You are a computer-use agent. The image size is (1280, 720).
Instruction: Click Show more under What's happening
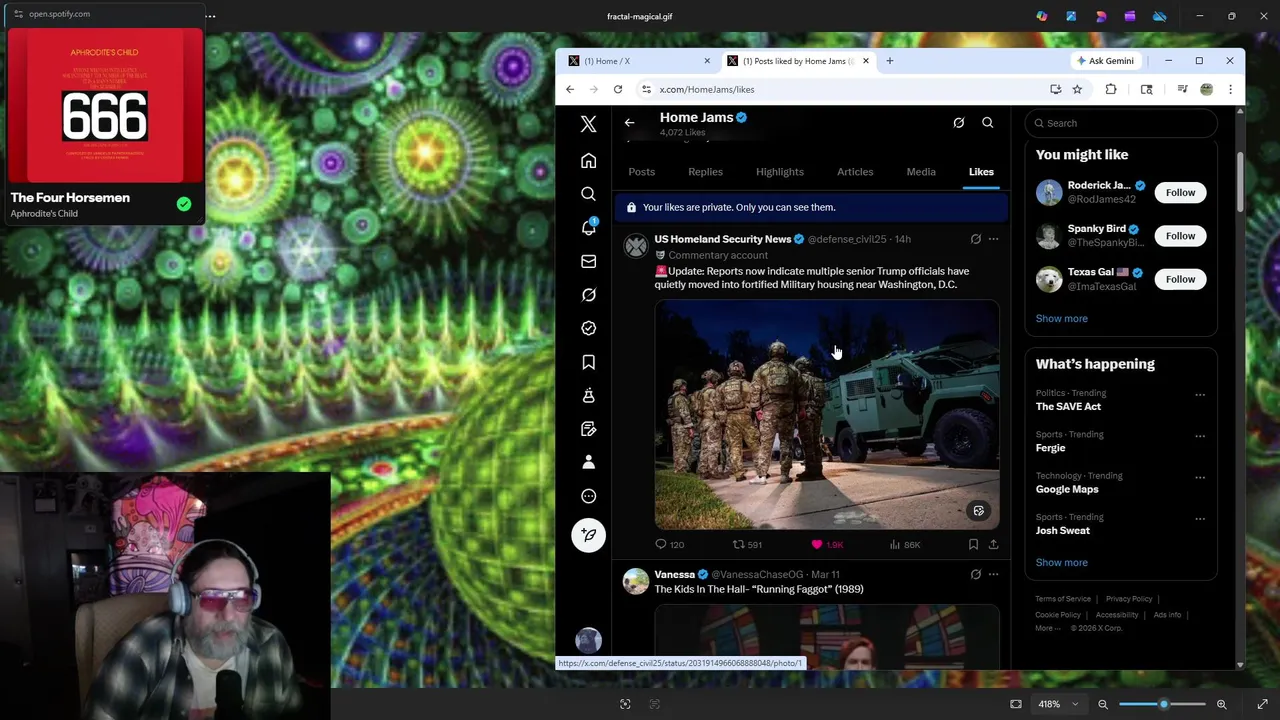[x=1061, y=562]
